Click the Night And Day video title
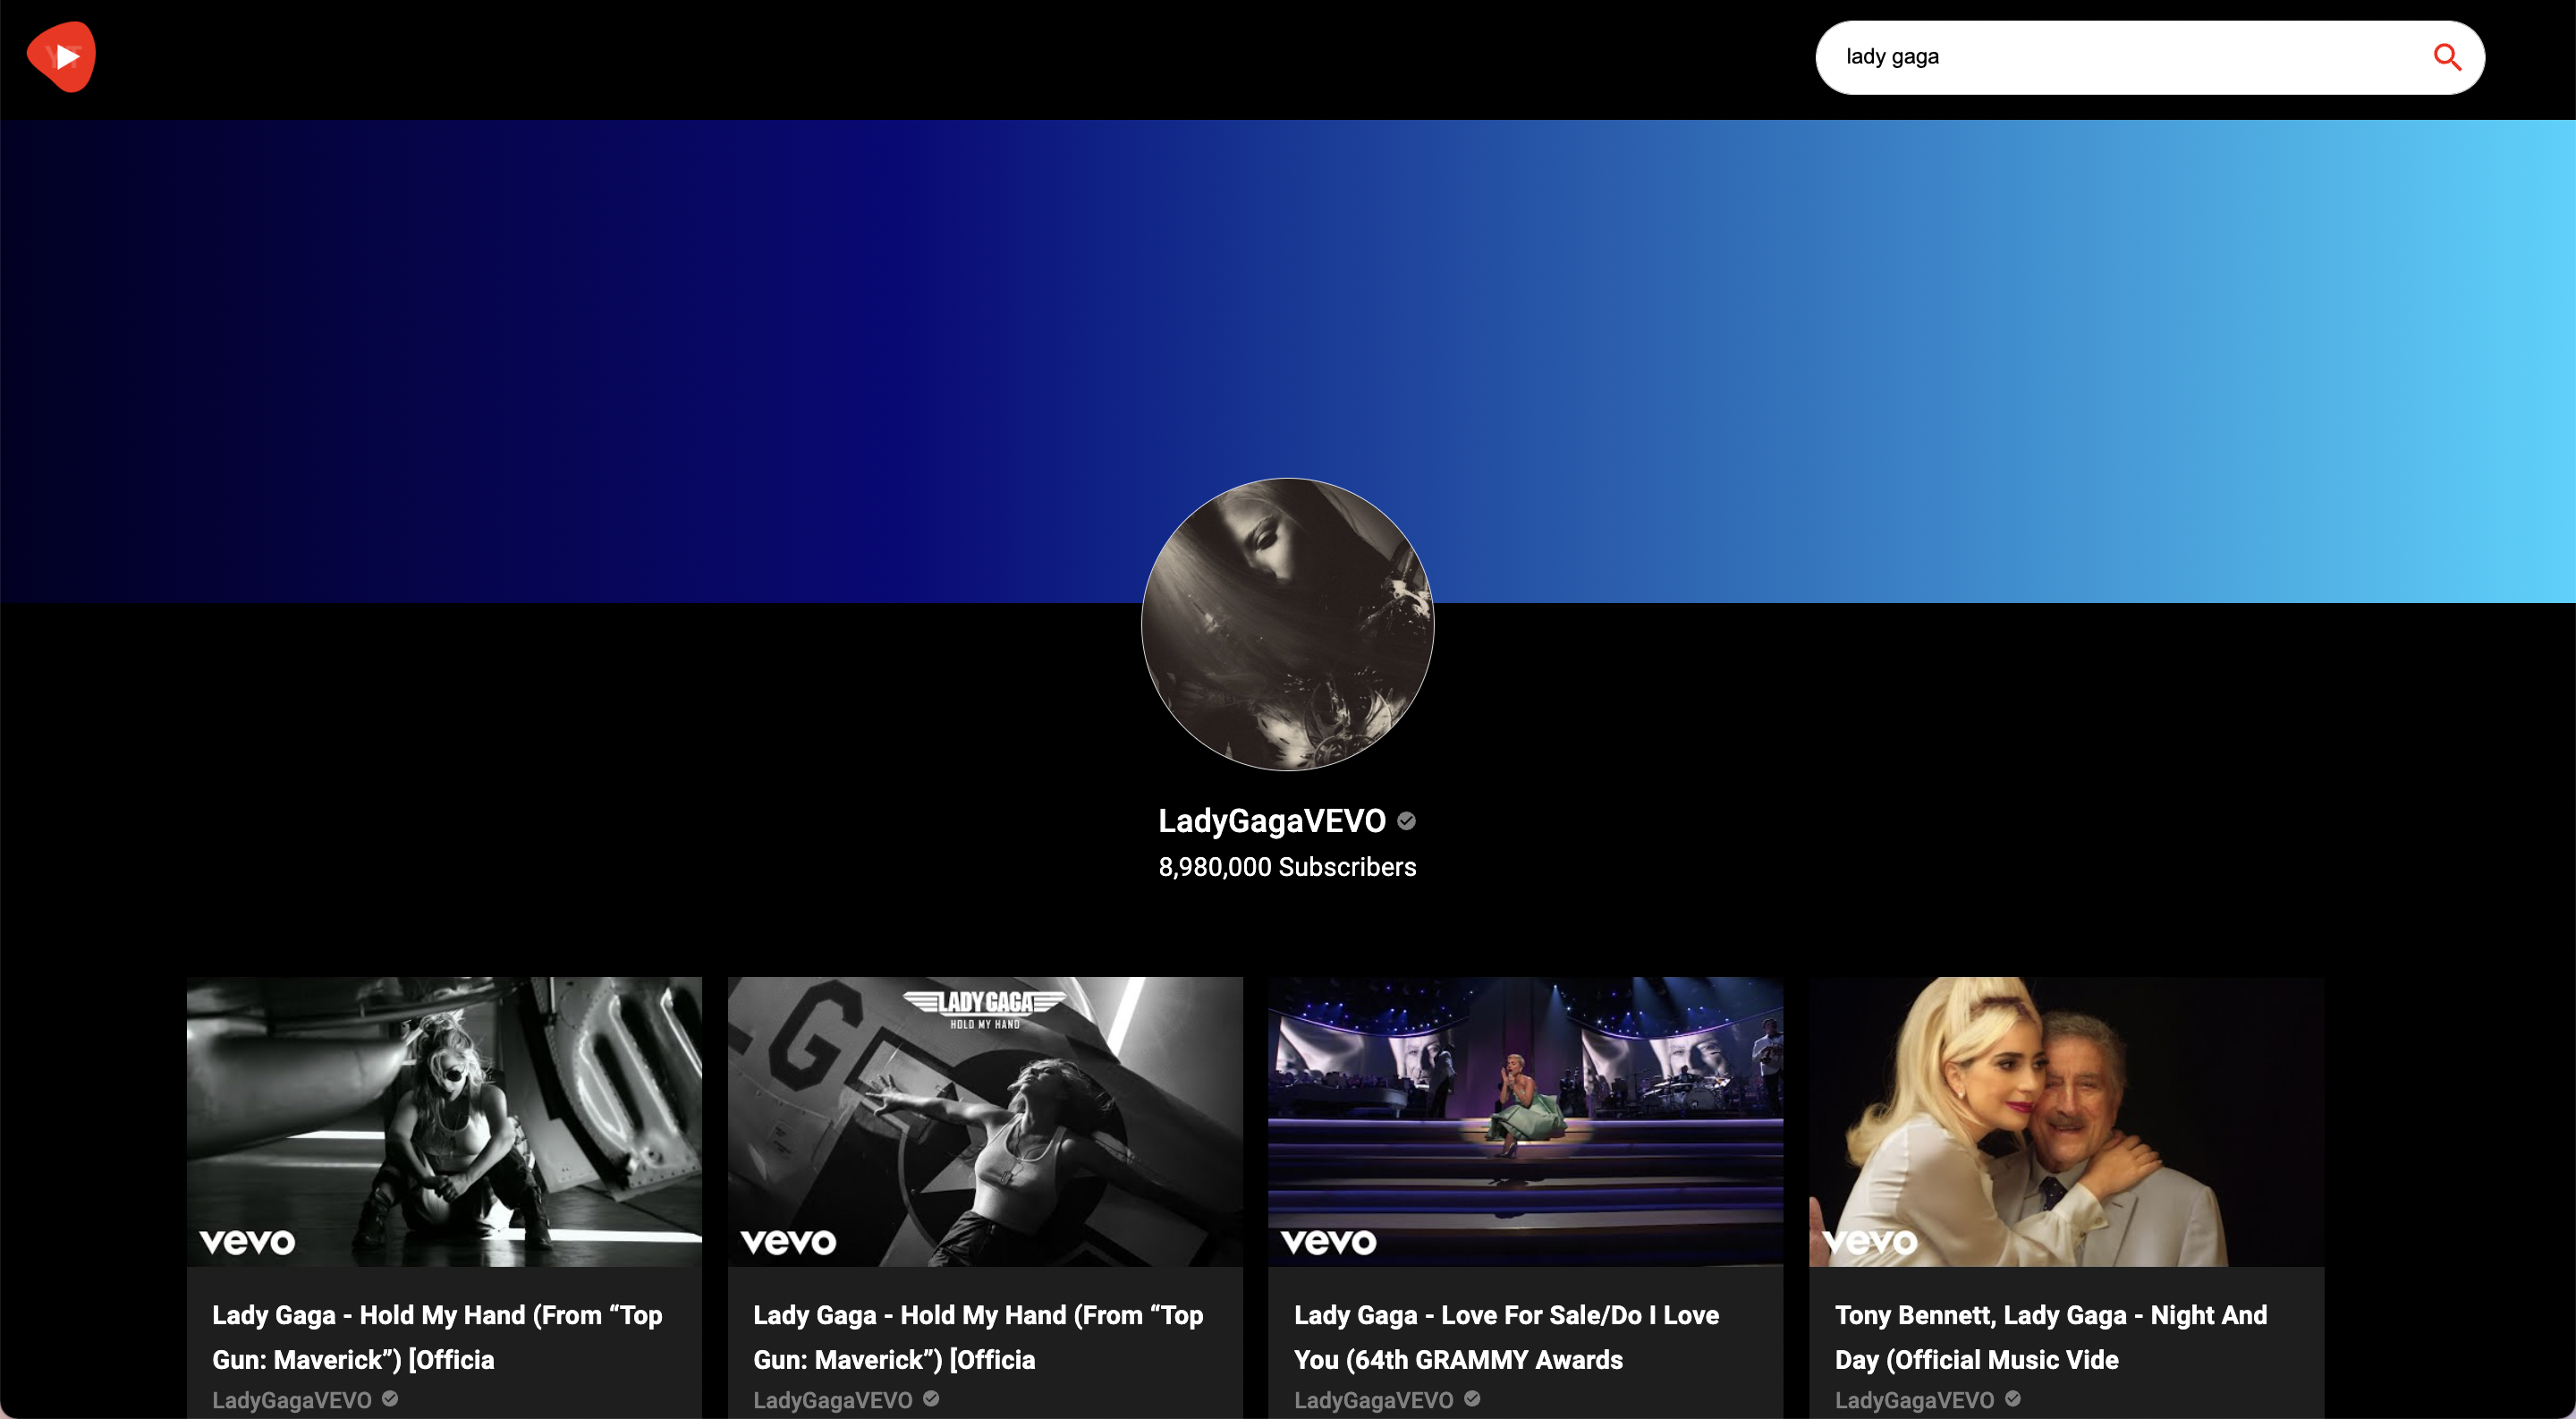 [x=2050, y=1337]
